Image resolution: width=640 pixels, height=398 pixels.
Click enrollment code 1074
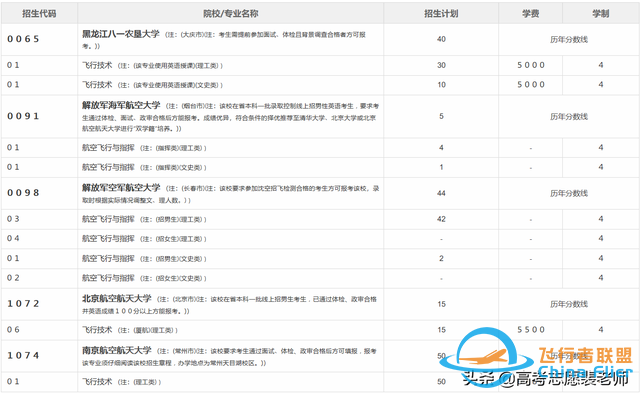coord(23,356)
